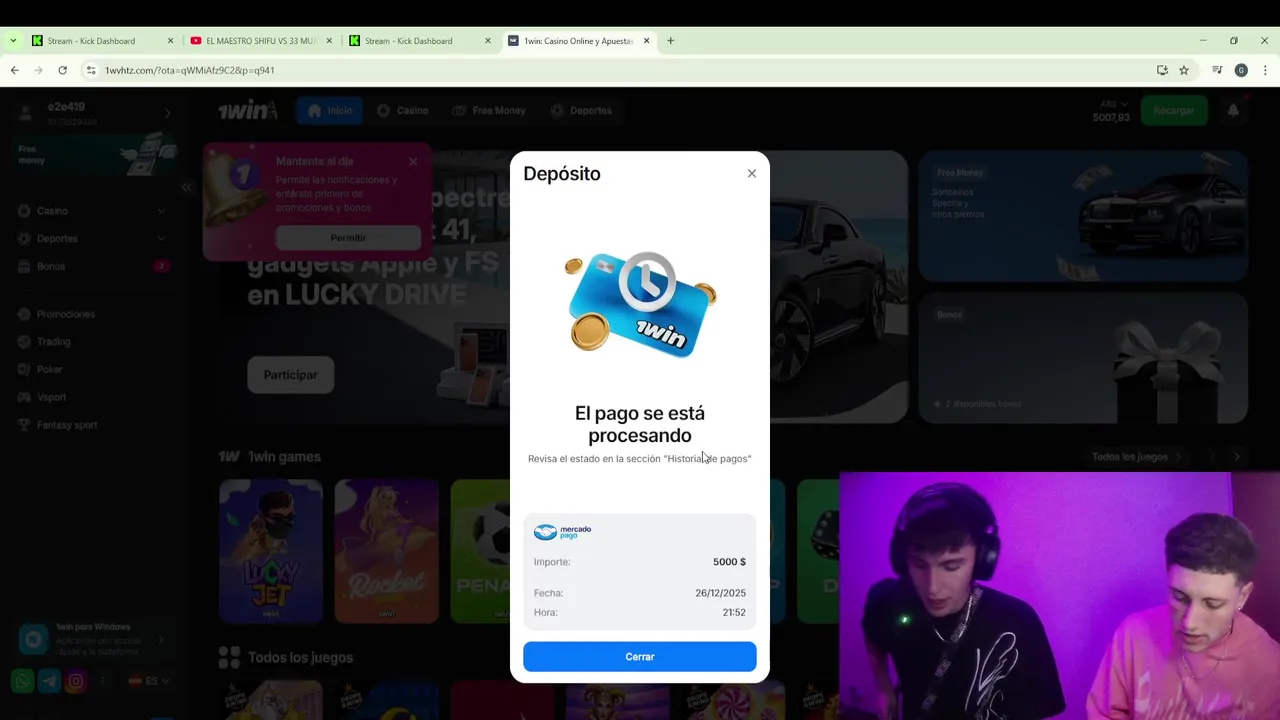
Task: Open the WhatsApp social icon
Action: (x=23, y=681)
